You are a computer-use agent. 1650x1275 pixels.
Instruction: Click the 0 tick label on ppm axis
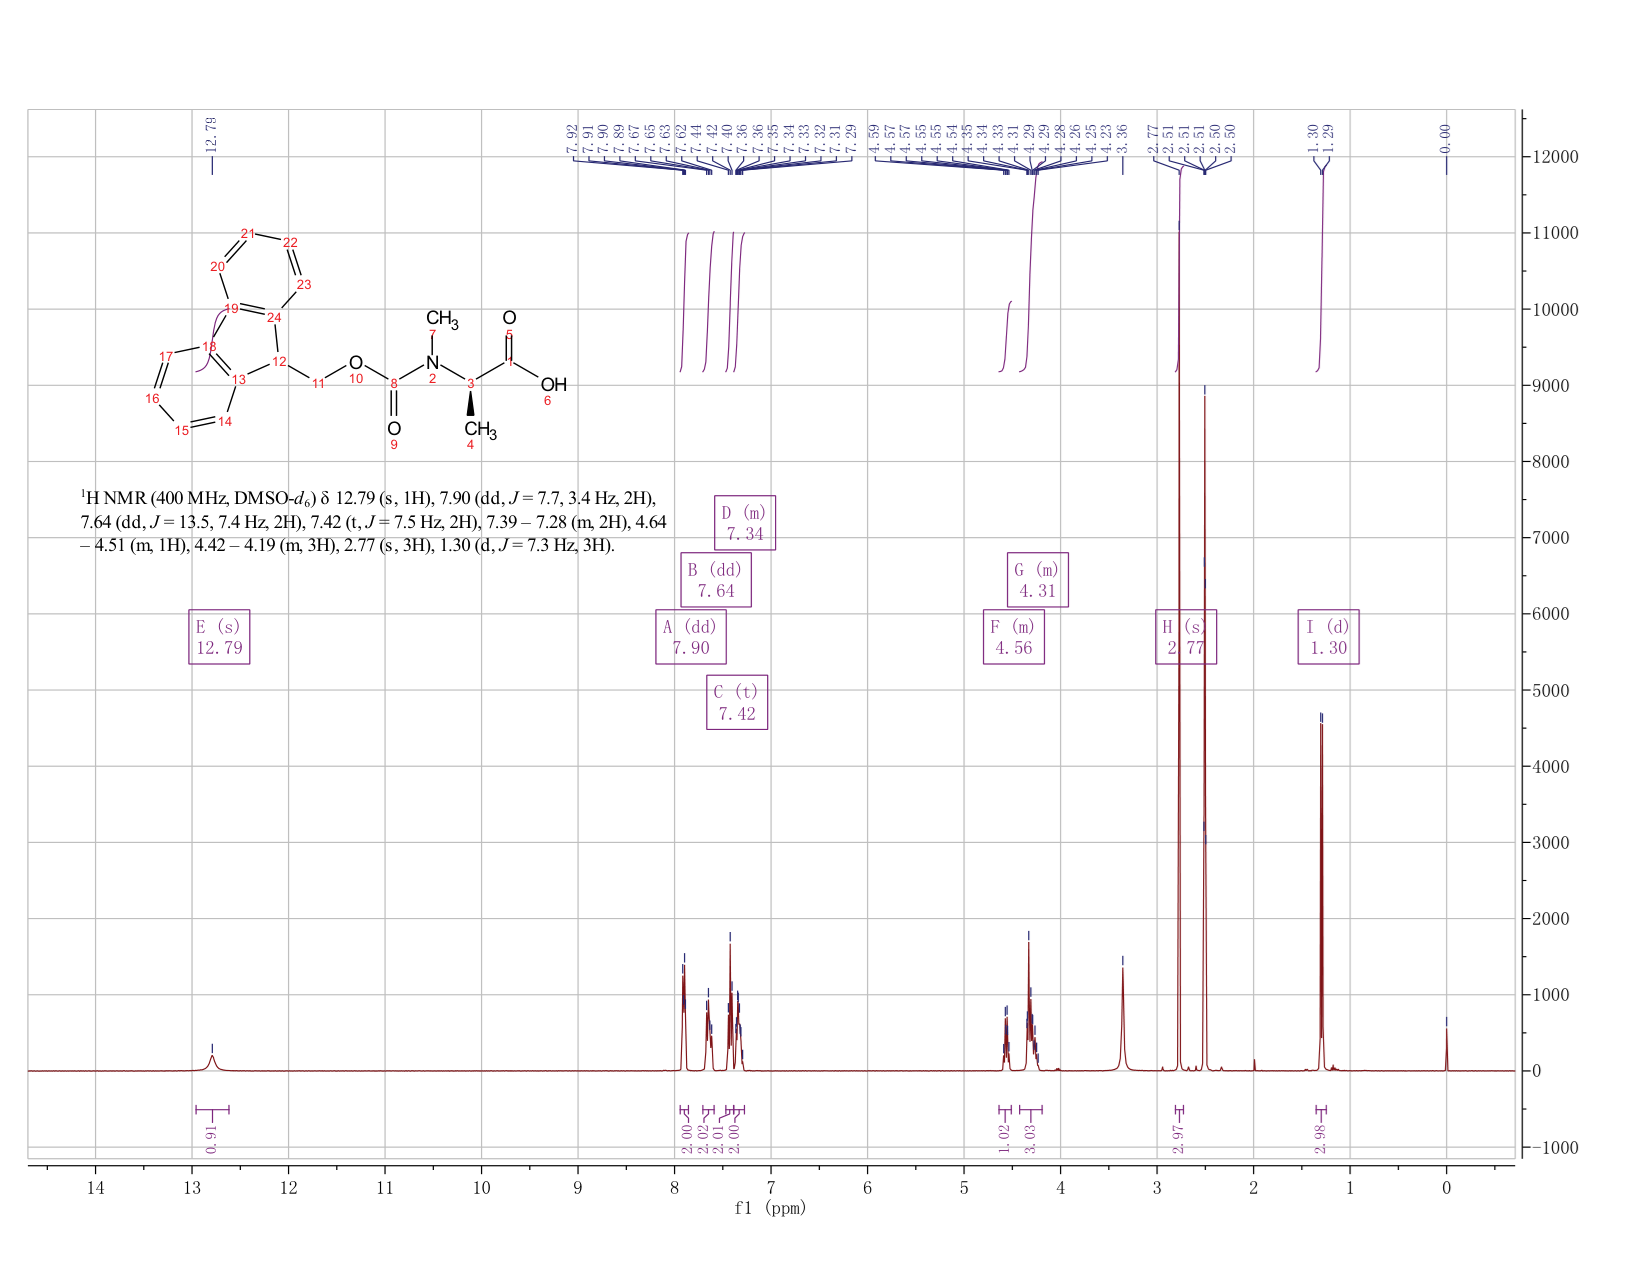[x=1446, y=1187]
